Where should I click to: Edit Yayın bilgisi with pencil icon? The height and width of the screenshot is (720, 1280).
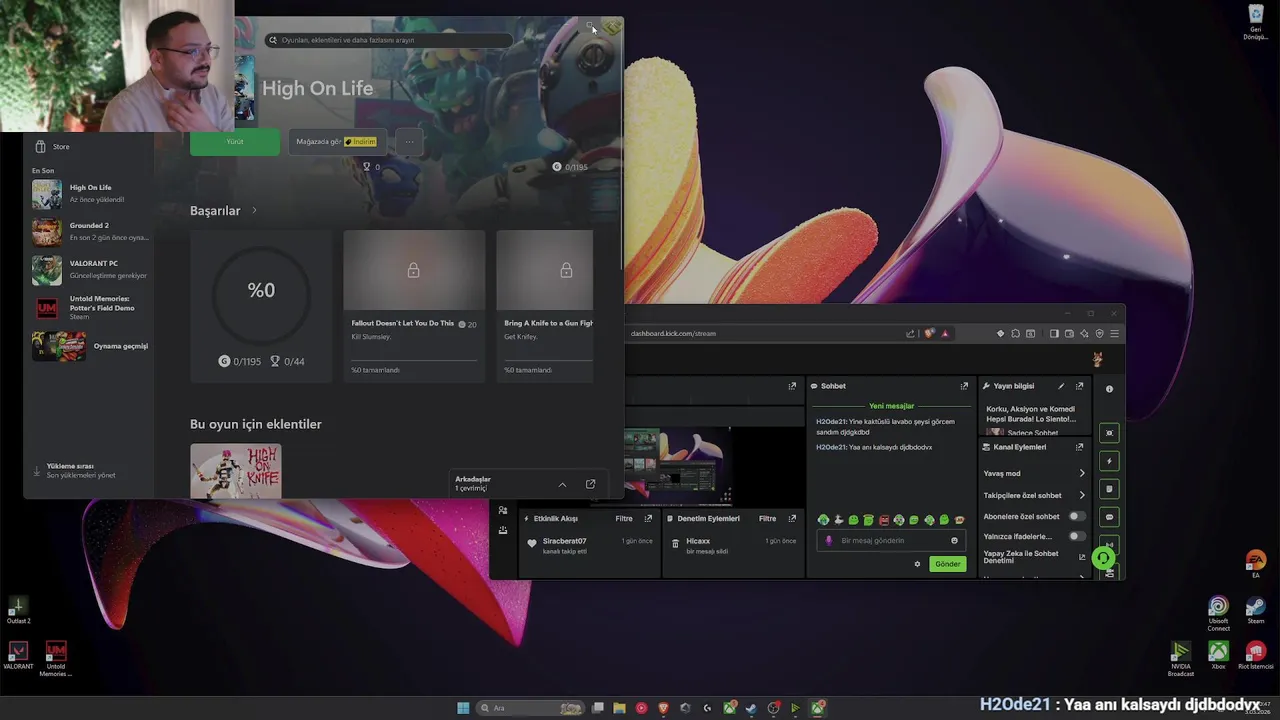coord(1061,386)
